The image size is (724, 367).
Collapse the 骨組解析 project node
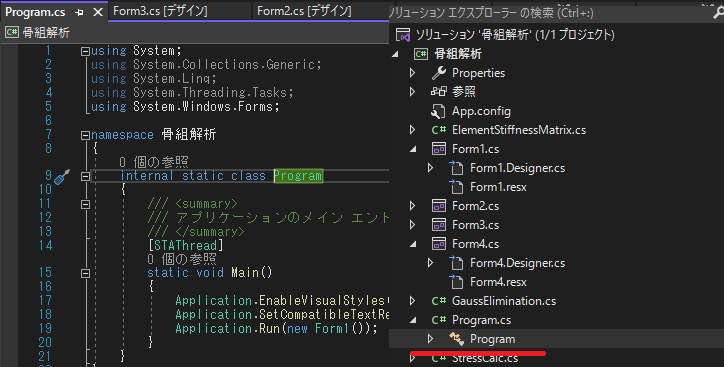point(395,54)
